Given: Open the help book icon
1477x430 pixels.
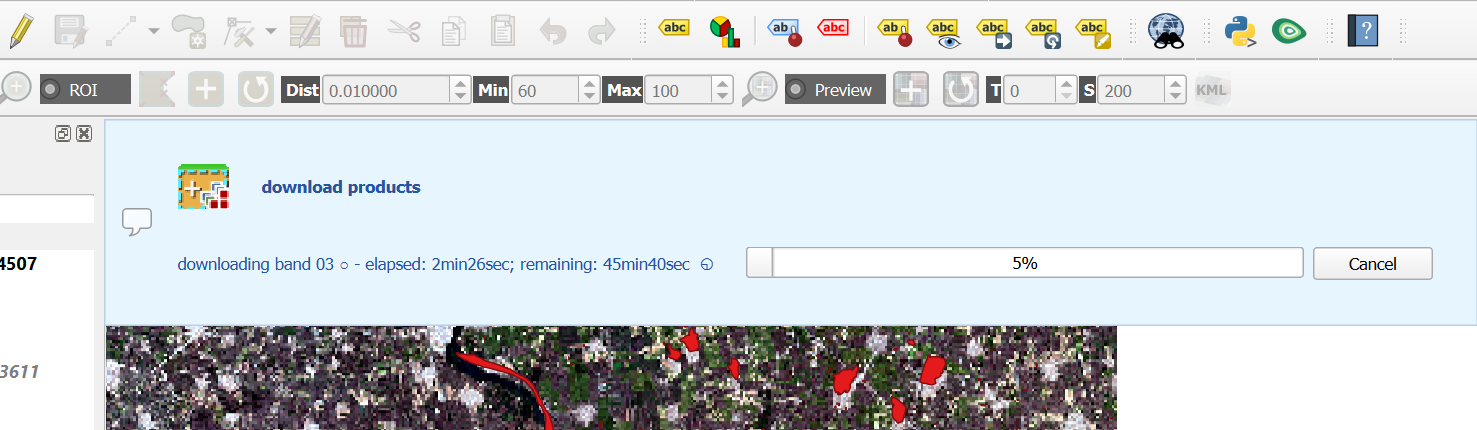Looking at the screenshot, I should point(1363,31).
